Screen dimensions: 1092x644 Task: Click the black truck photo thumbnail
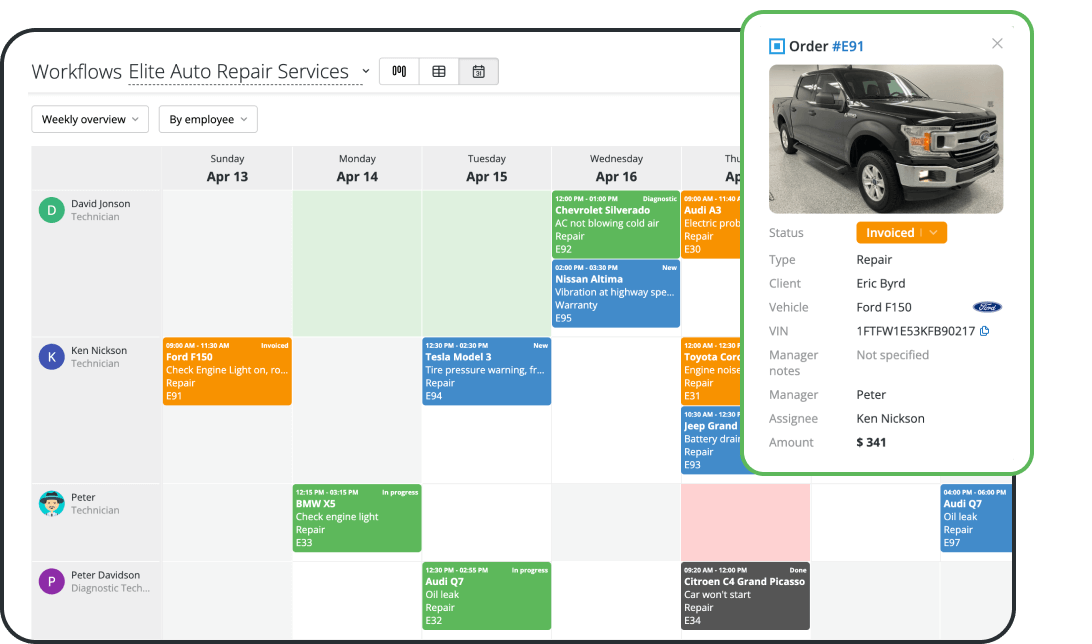pyautogui.click(x=886, y=139)
